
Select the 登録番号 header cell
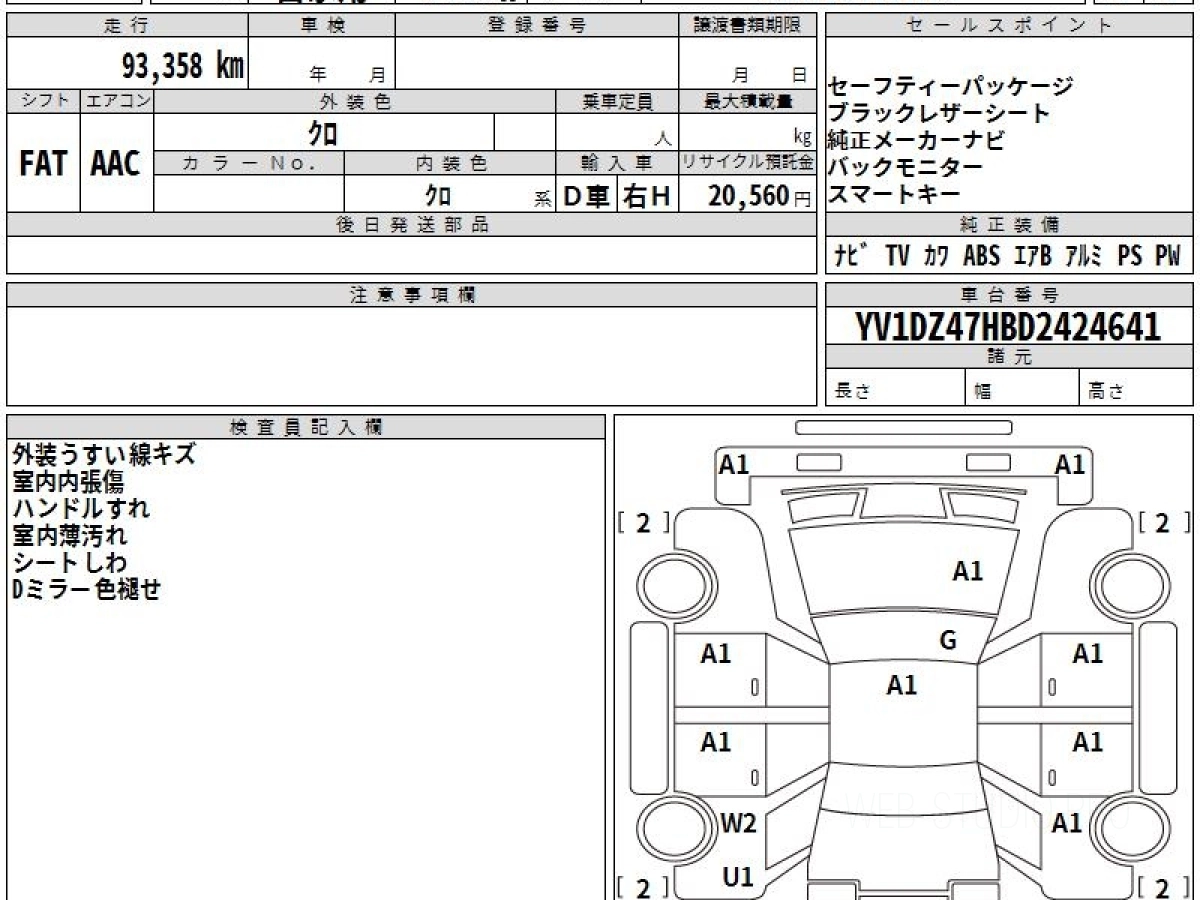[x=537, y=26]
